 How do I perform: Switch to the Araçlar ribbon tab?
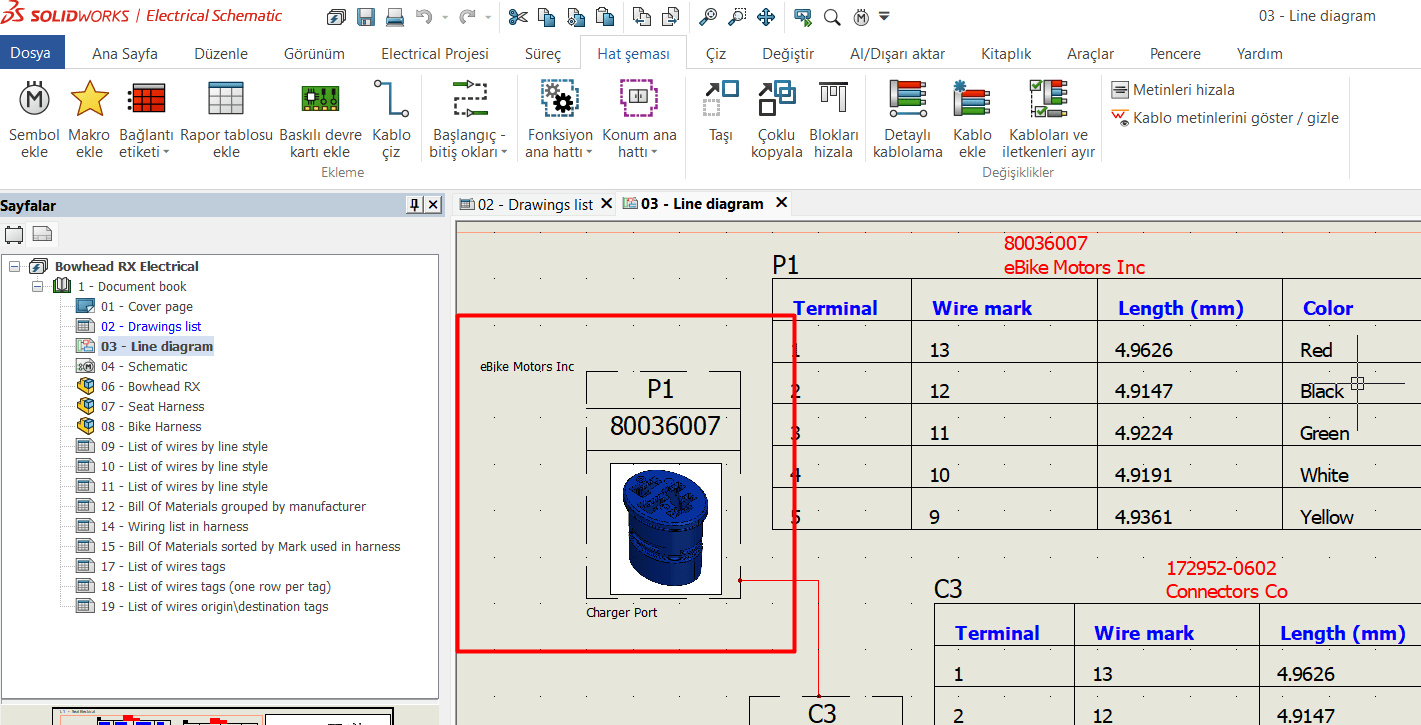[x=1091, y=54]
